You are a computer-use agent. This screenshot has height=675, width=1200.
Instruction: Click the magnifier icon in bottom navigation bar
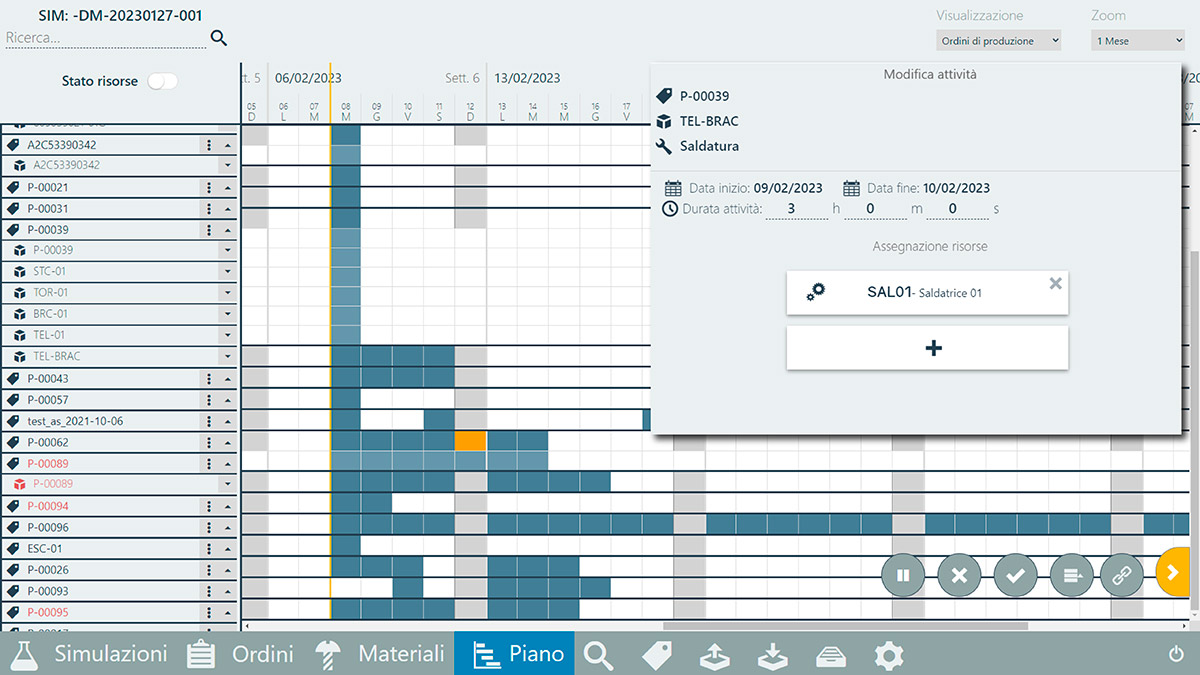[598, 655]
